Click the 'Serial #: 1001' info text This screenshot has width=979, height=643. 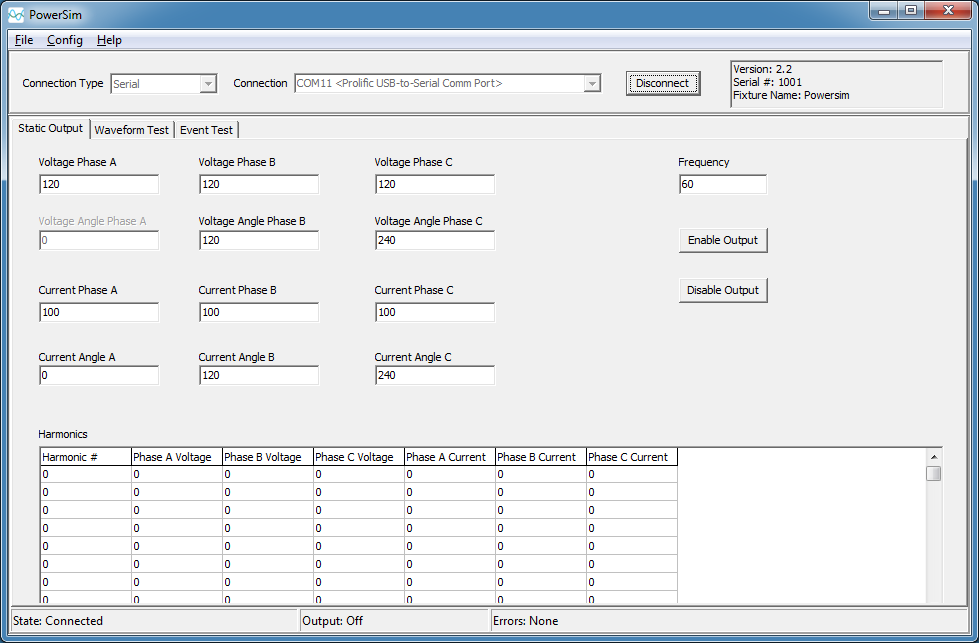pyautogui.click(x=767, y=82)
